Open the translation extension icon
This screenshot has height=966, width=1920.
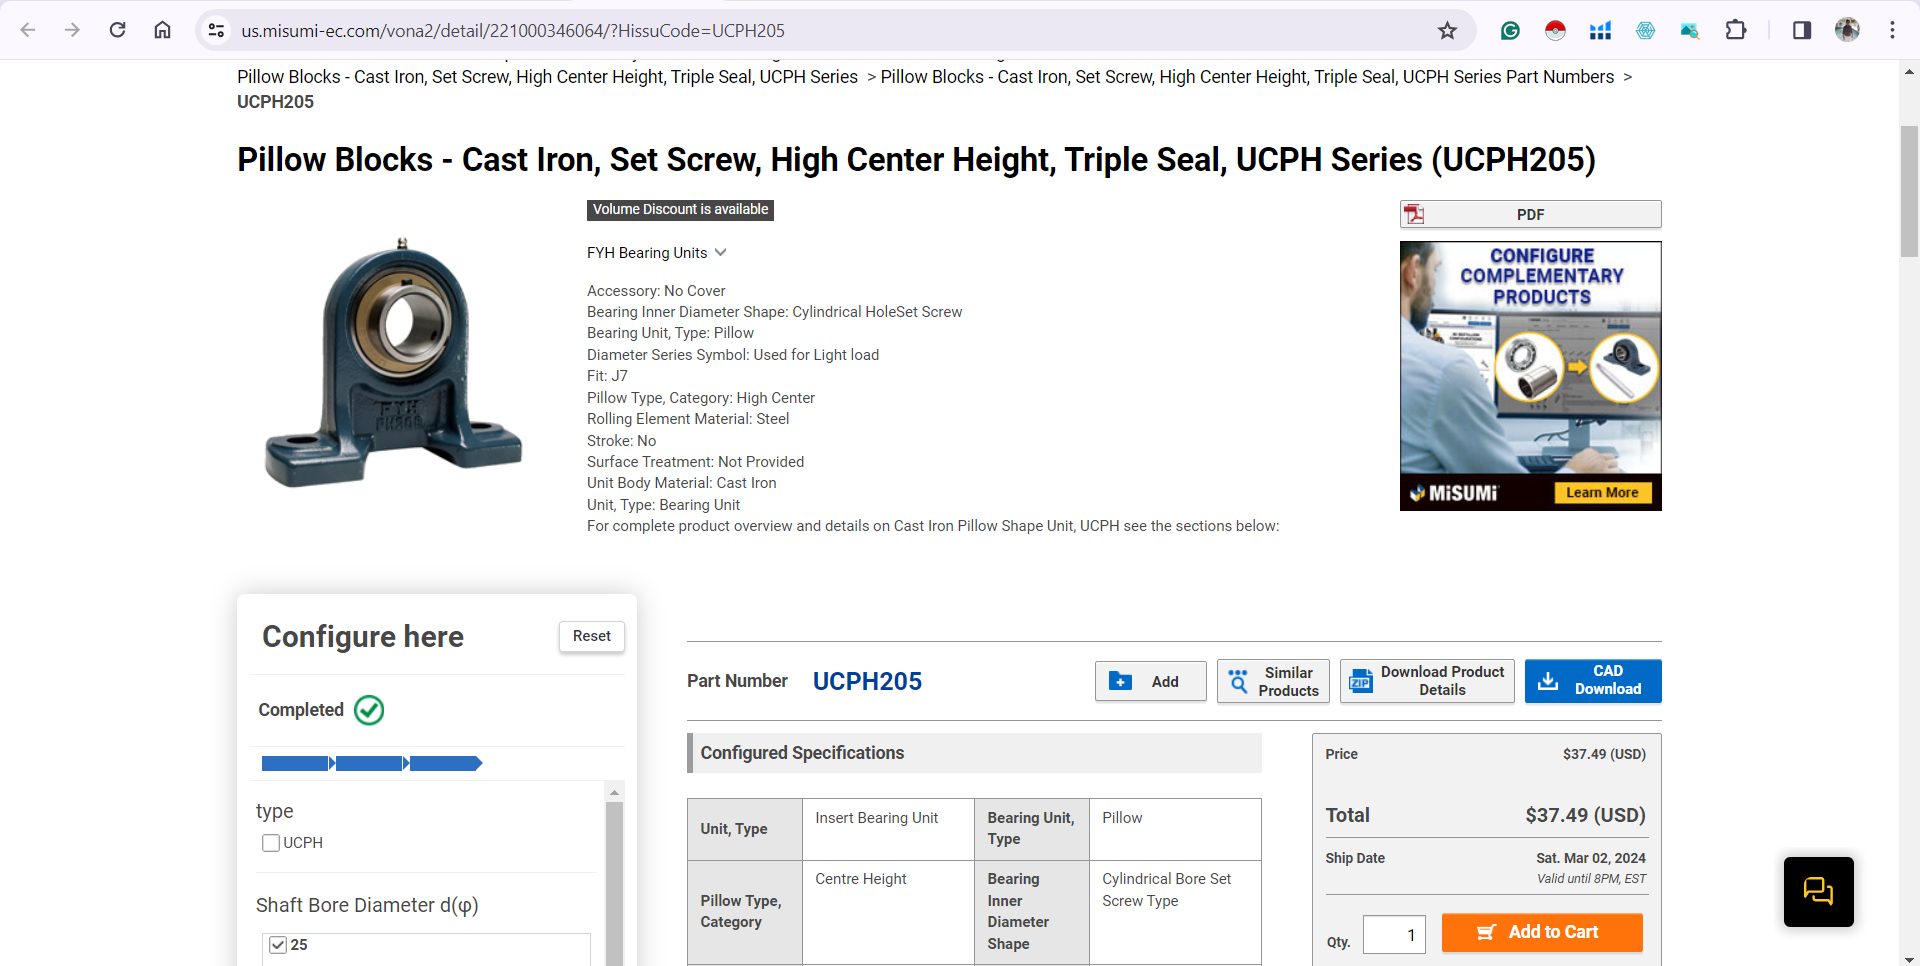(x=1690, y=30)
